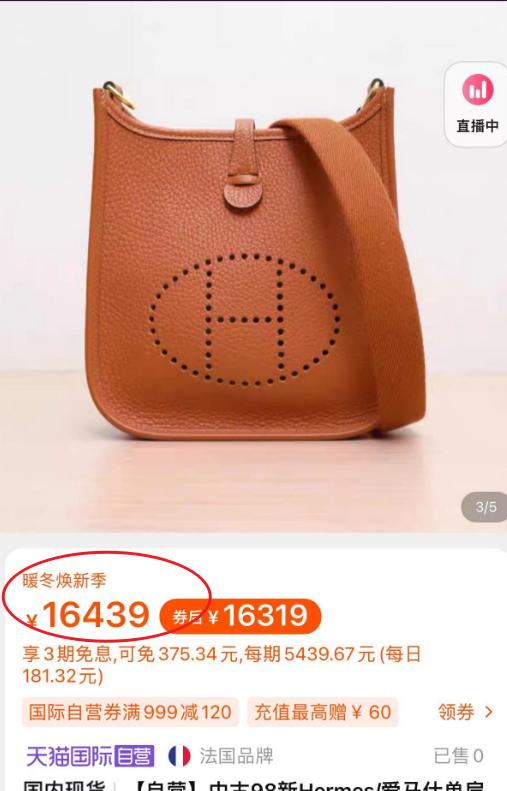The height and width of the screenshot is (791, 507).
Task: Open the 3/5 image counter indicator
Action: [484, 507]
